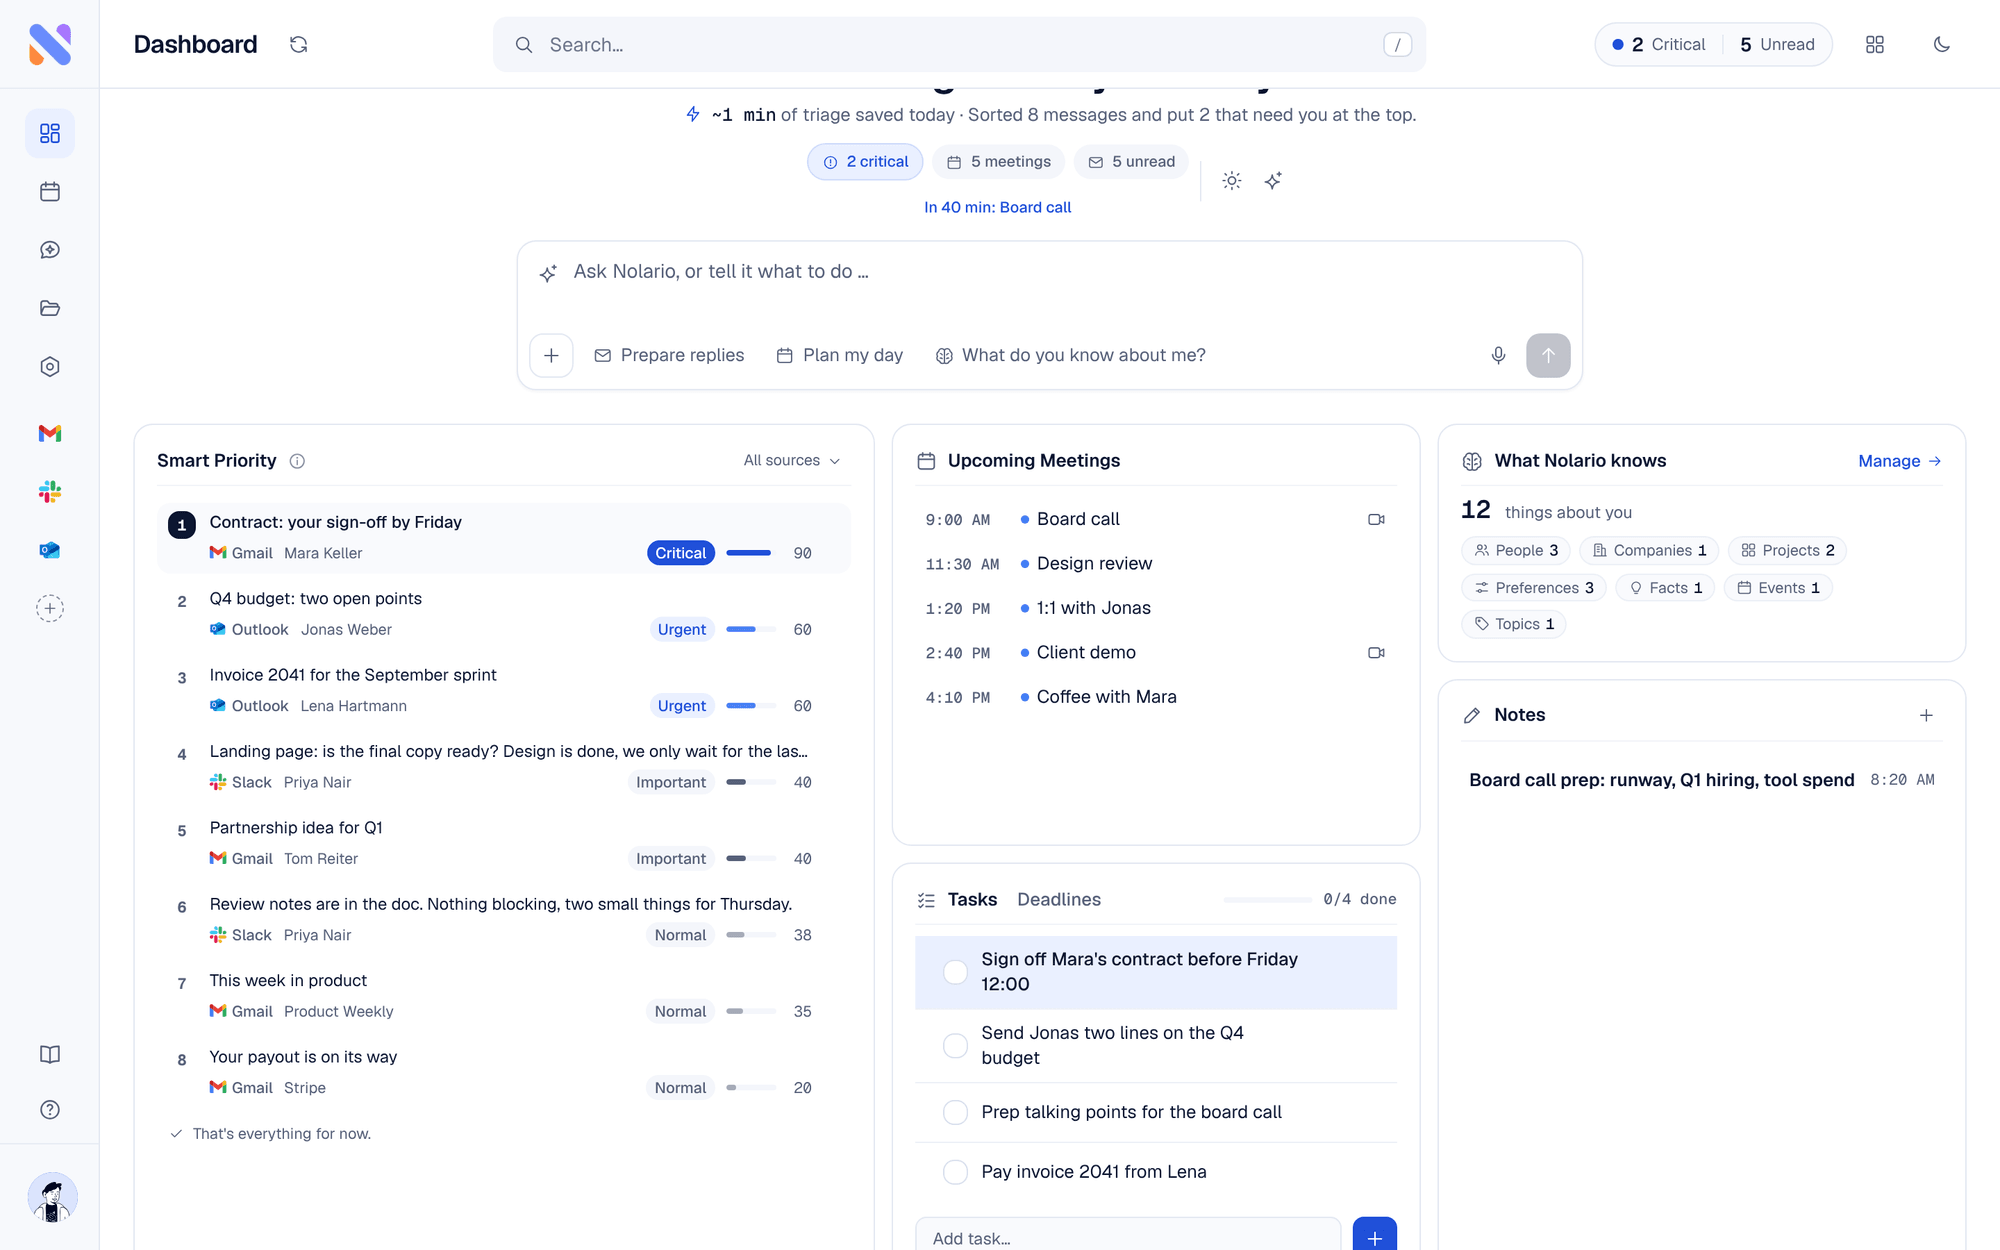Check off Pay invoice 2041 task
The height and width of the screenshot is (1250, 2000).
coord(955,1172)
